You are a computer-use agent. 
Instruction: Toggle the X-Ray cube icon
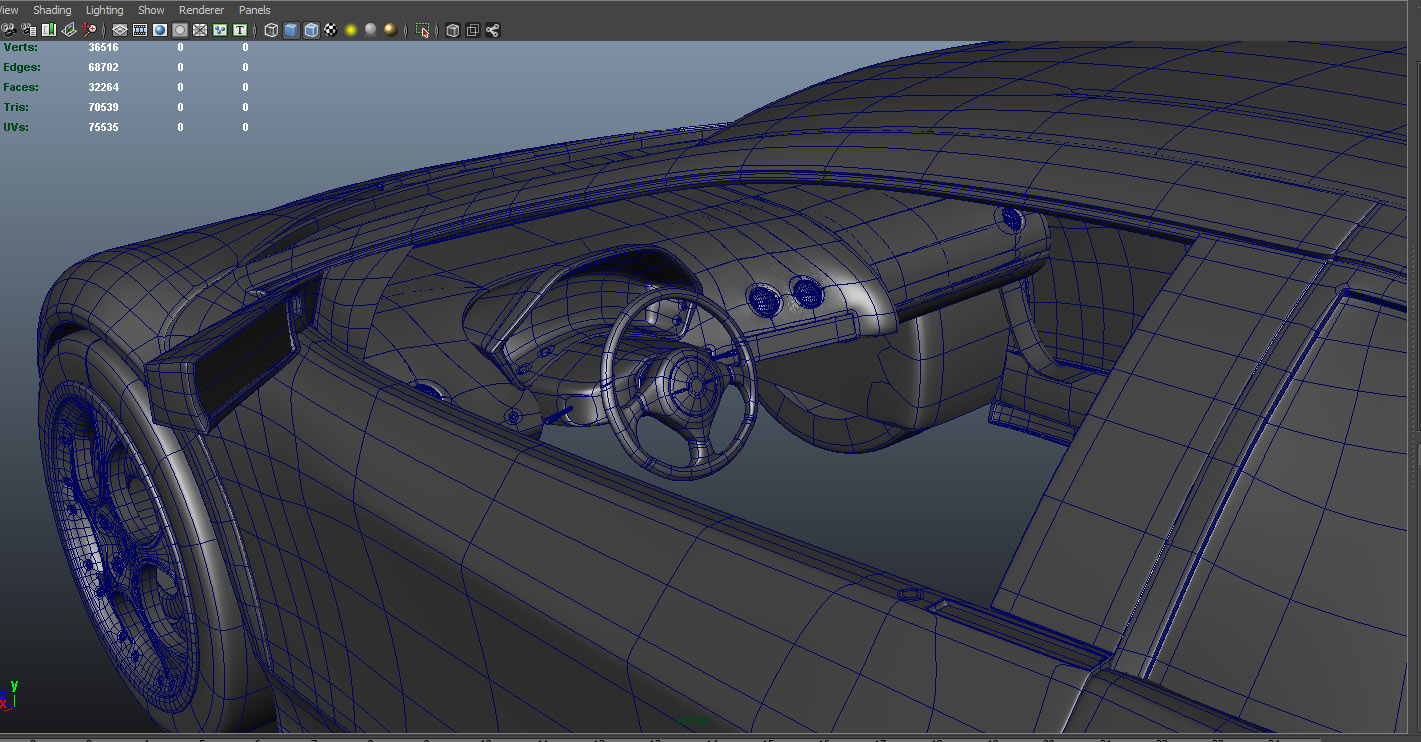coord(452,30)
